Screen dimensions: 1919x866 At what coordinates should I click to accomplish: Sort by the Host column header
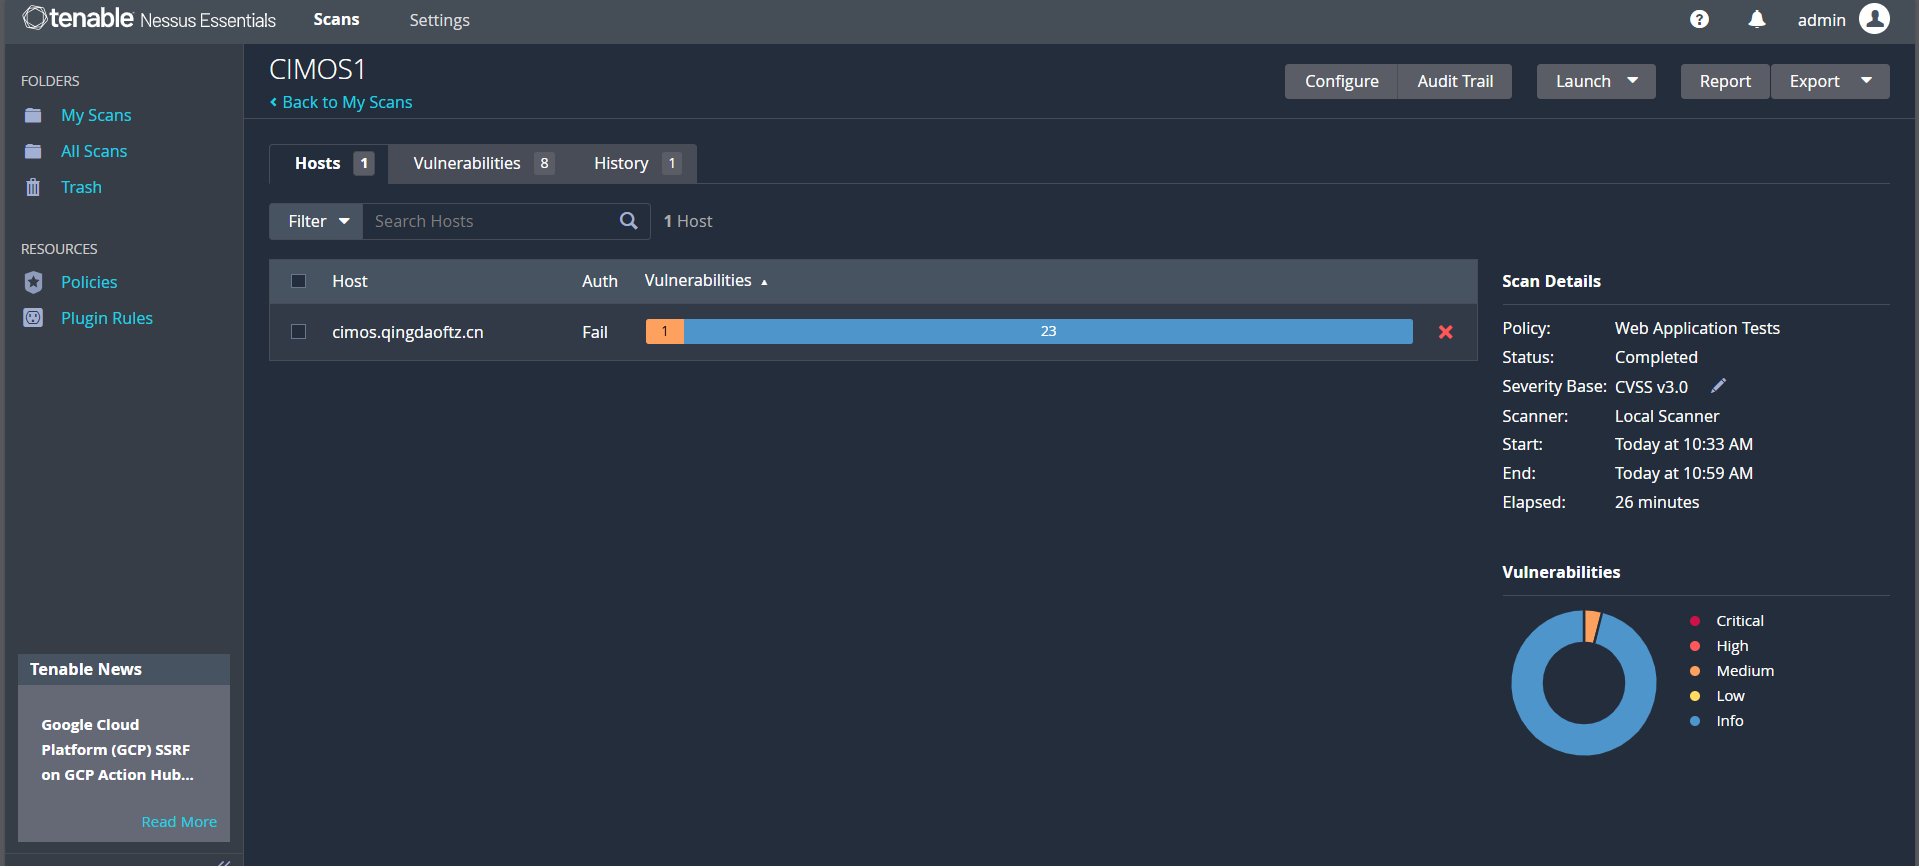(x=350, y=282)
